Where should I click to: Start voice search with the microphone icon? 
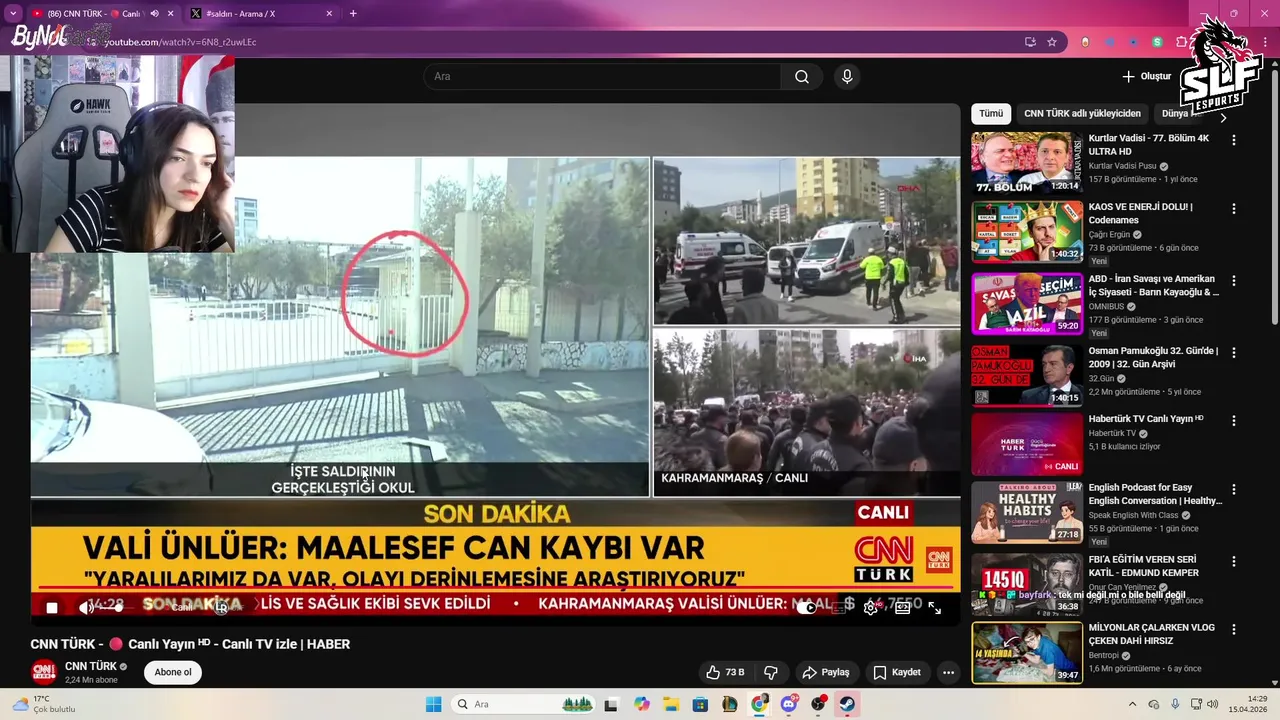pos(847,77)
